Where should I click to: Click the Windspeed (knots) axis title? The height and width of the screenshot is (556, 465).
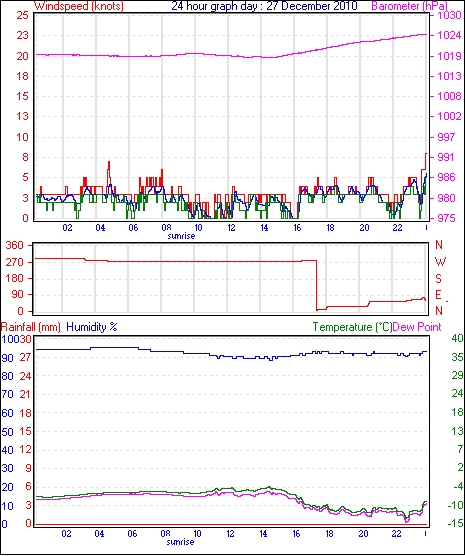coord(79,6)
